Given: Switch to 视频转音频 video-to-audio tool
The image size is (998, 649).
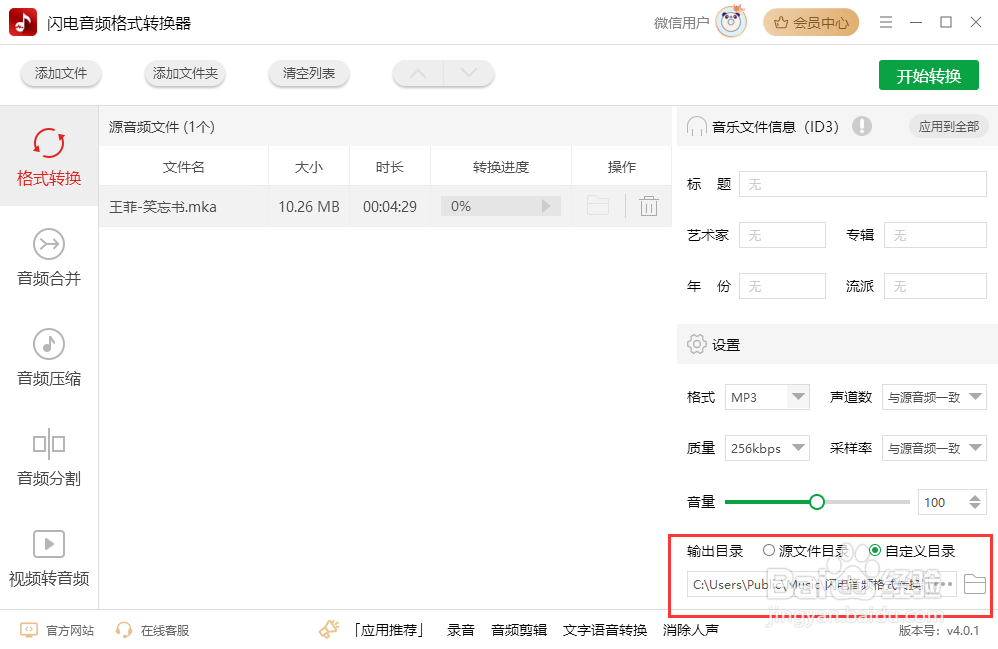Looking at the screenshot, I should tap(49, 557).
